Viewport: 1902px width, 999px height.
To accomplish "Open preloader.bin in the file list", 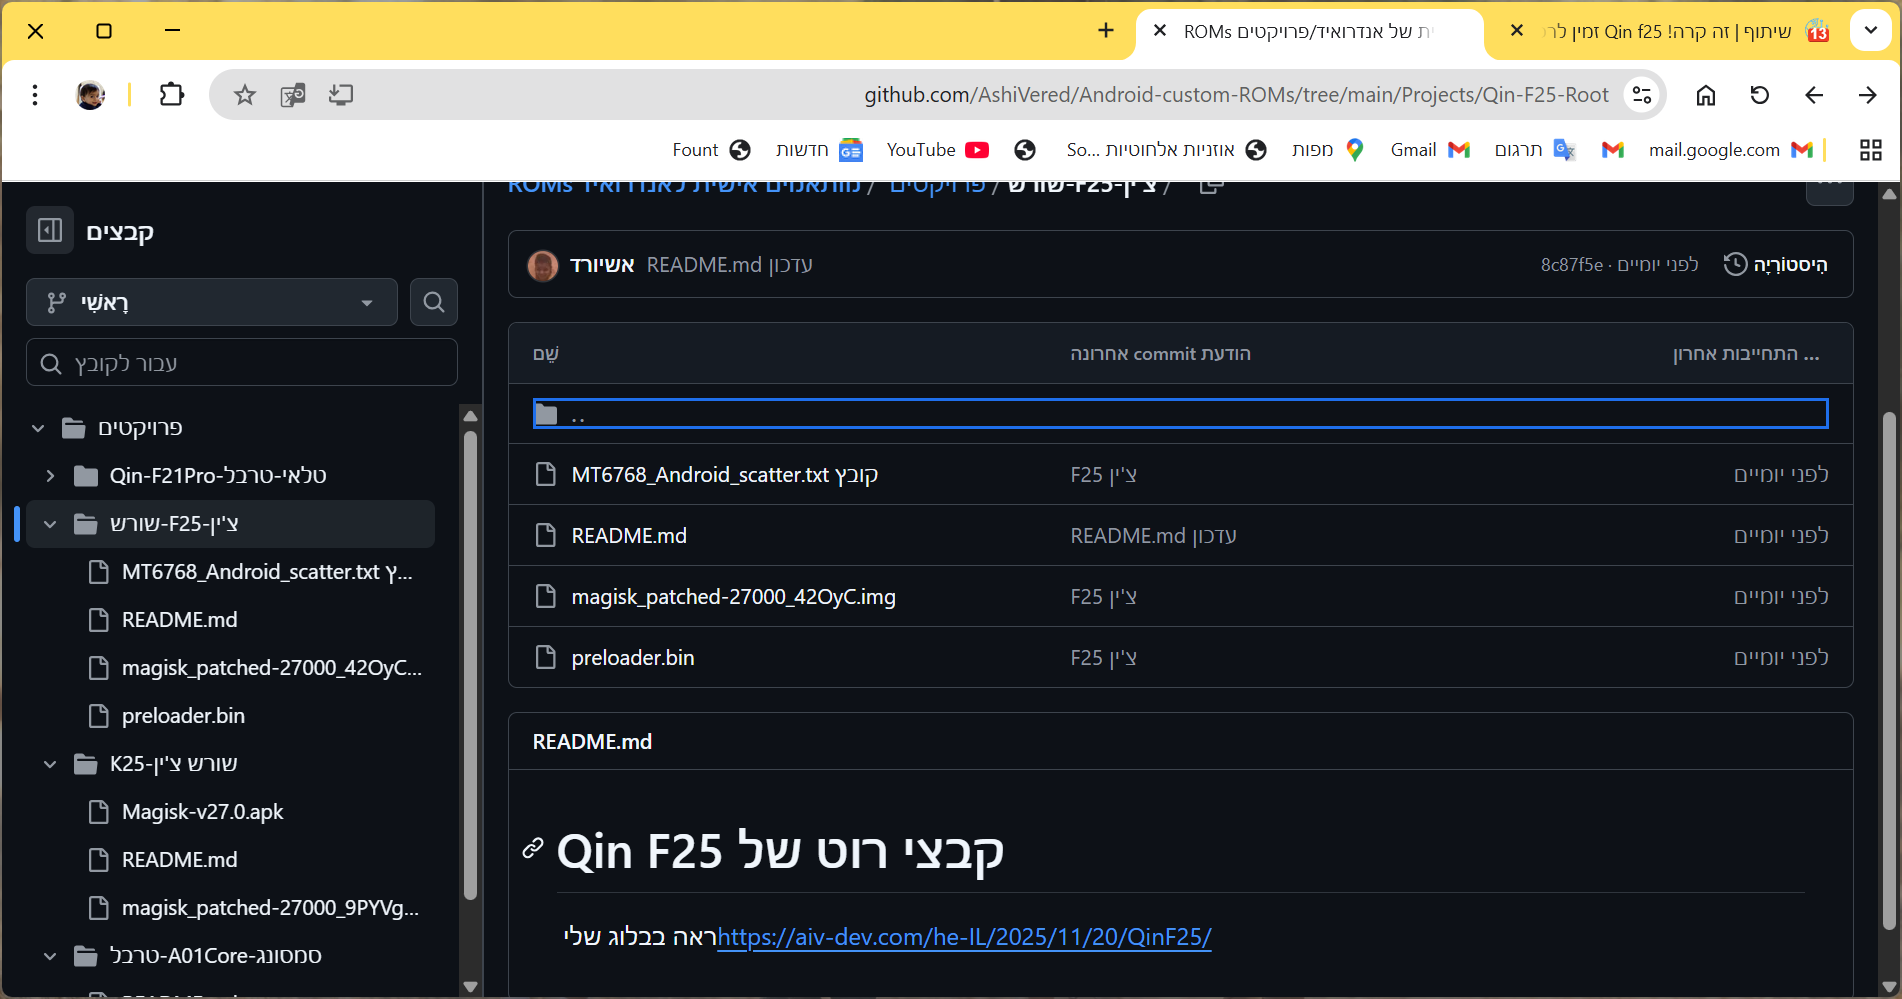I will coord(632,658).
